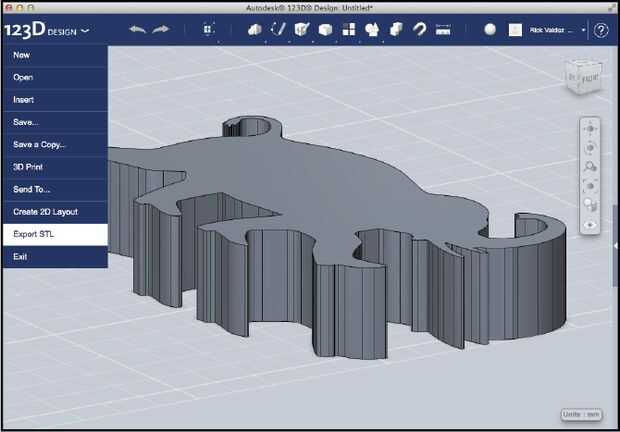This screenshot has width=620, height=432.
Task: Open the Pattern tool
Action: point(349,30)
